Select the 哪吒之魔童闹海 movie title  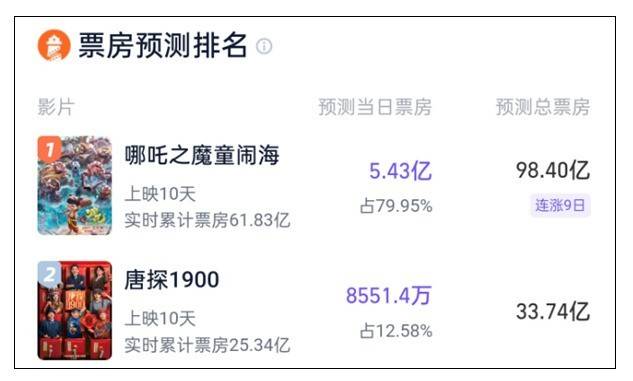coord(202,155)
